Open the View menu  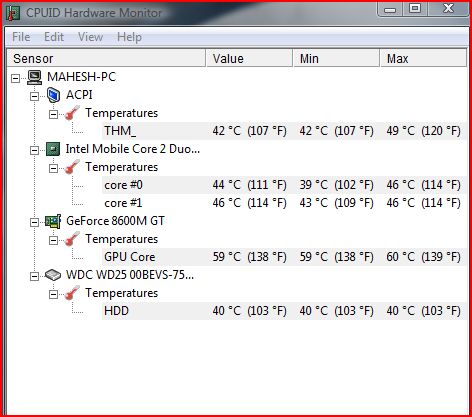(x=90, y=37)
